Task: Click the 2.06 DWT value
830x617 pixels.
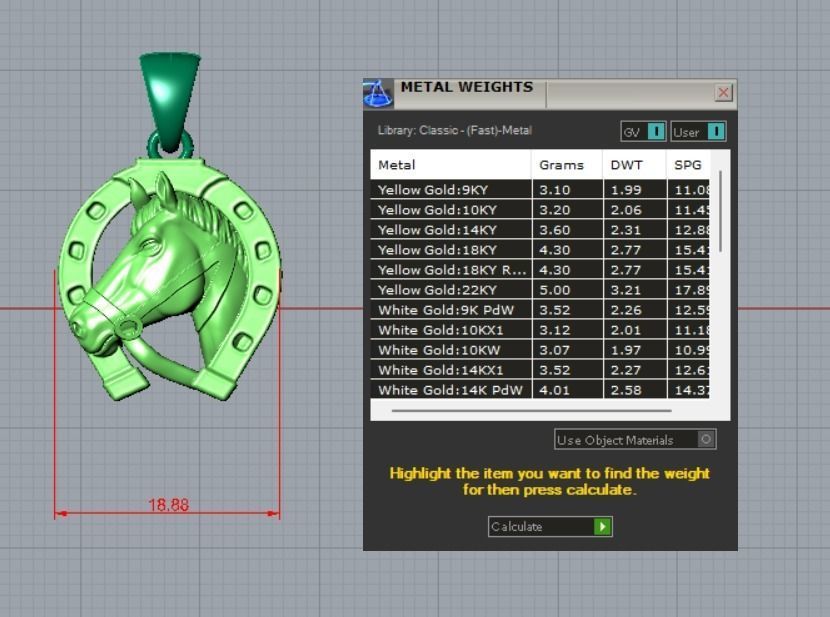Action: click(x=626, y=210)
